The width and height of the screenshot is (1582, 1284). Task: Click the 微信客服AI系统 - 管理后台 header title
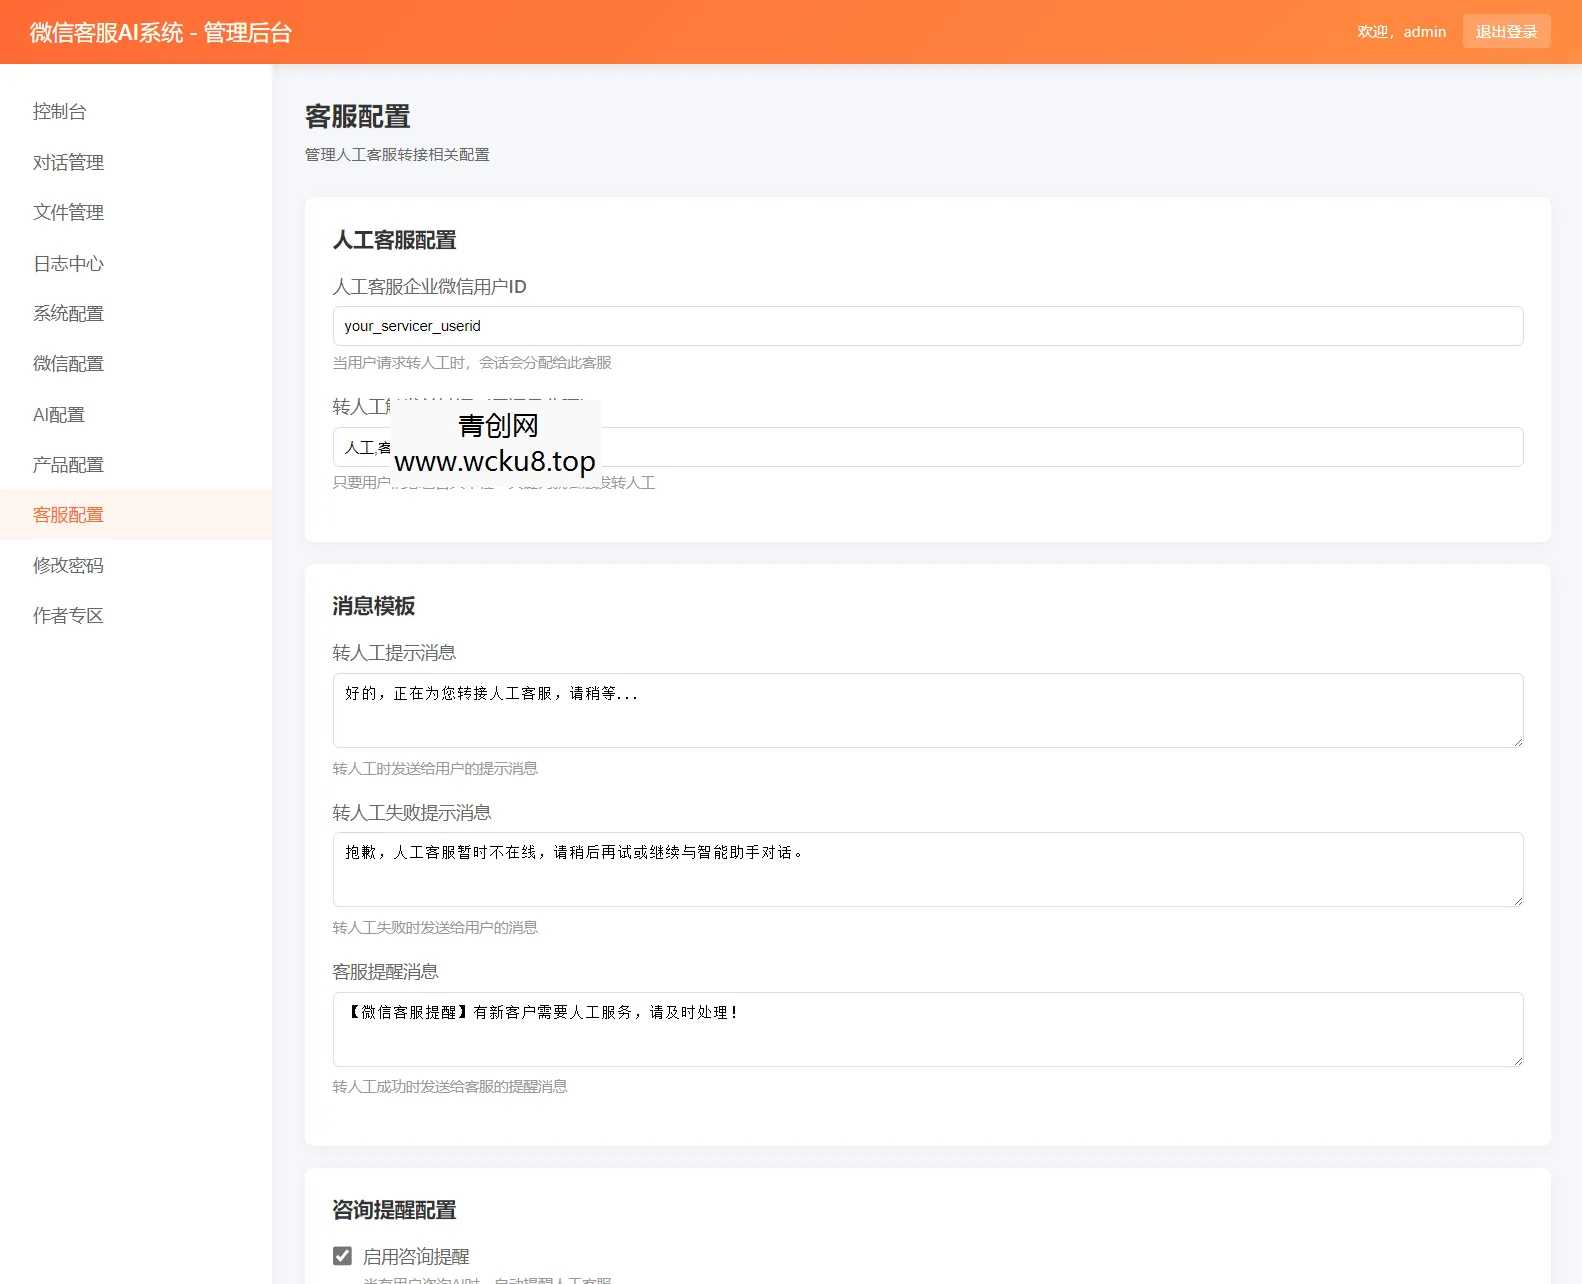tap(161, 32)
